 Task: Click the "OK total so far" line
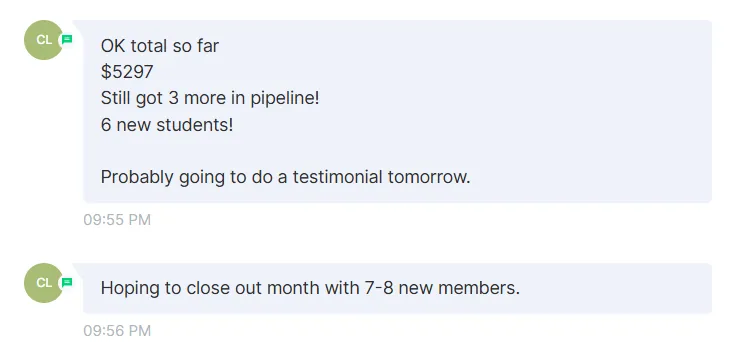[x=159, y=46]
